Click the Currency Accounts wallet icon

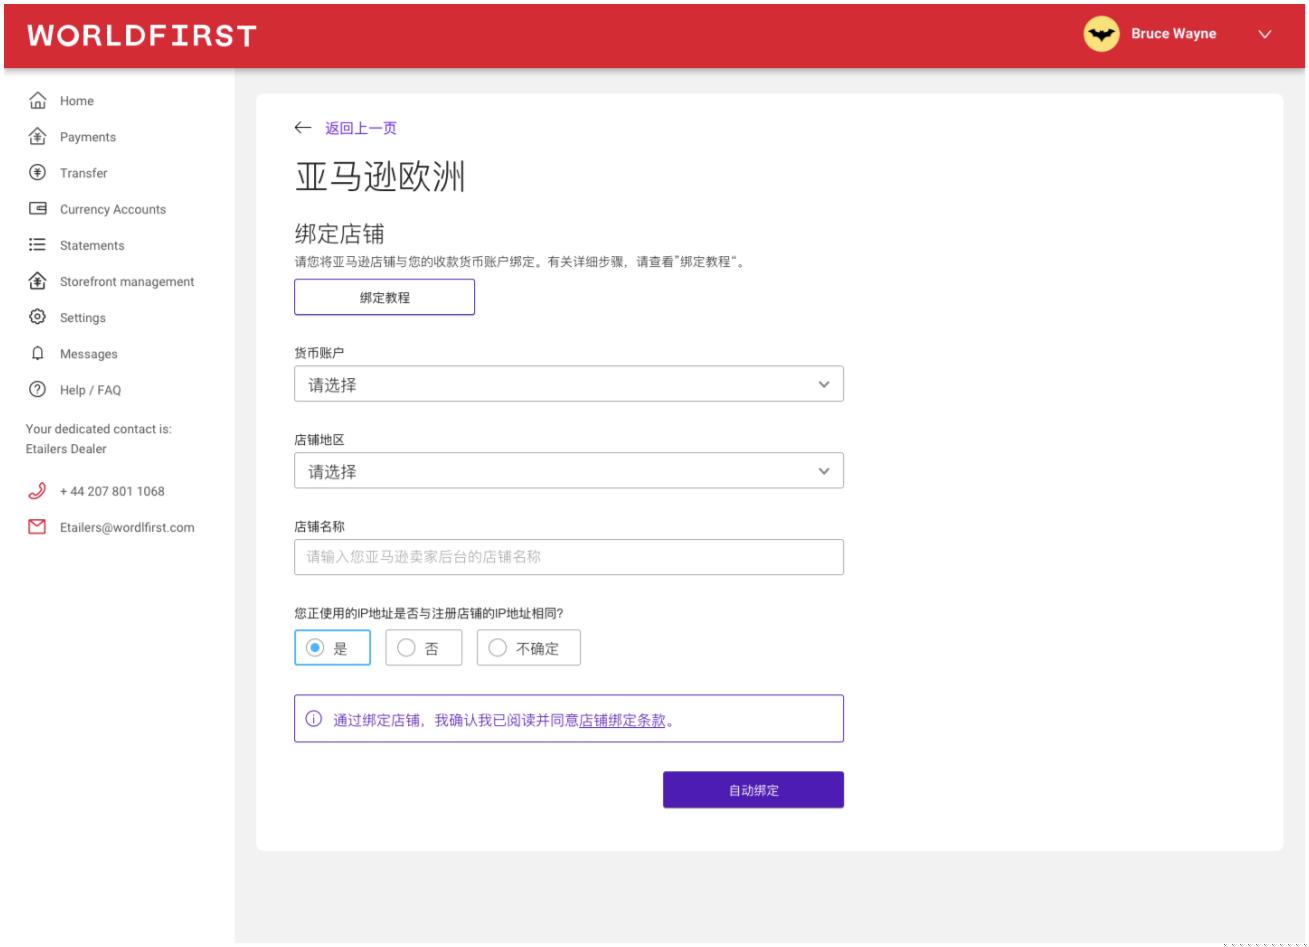point(38,208)
